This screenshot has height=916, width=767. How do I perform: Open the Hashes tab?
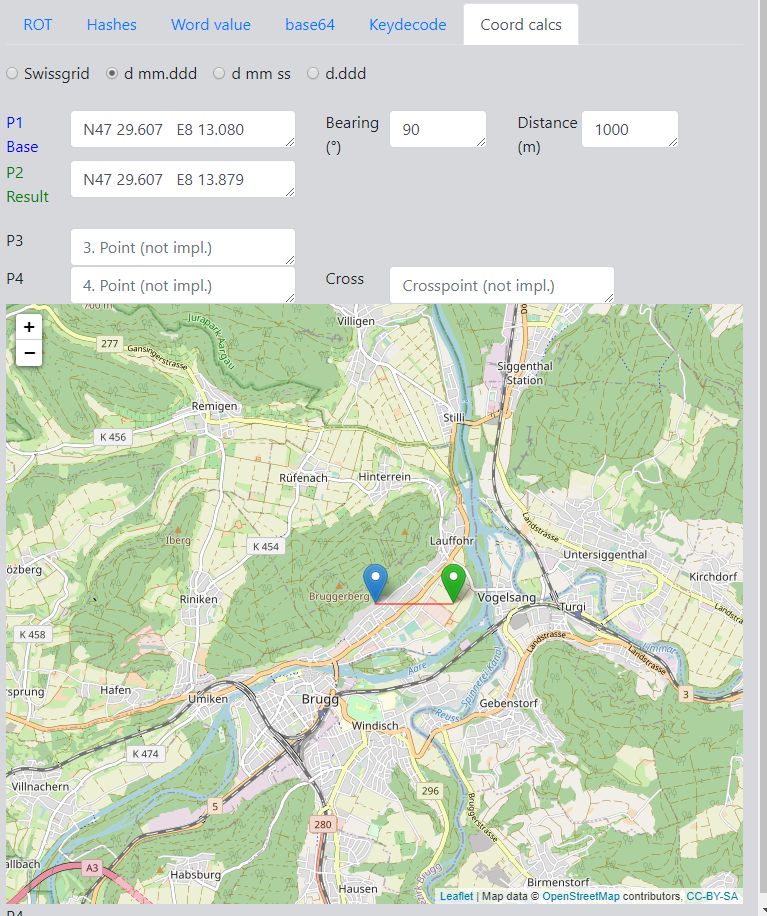(112, 25)
